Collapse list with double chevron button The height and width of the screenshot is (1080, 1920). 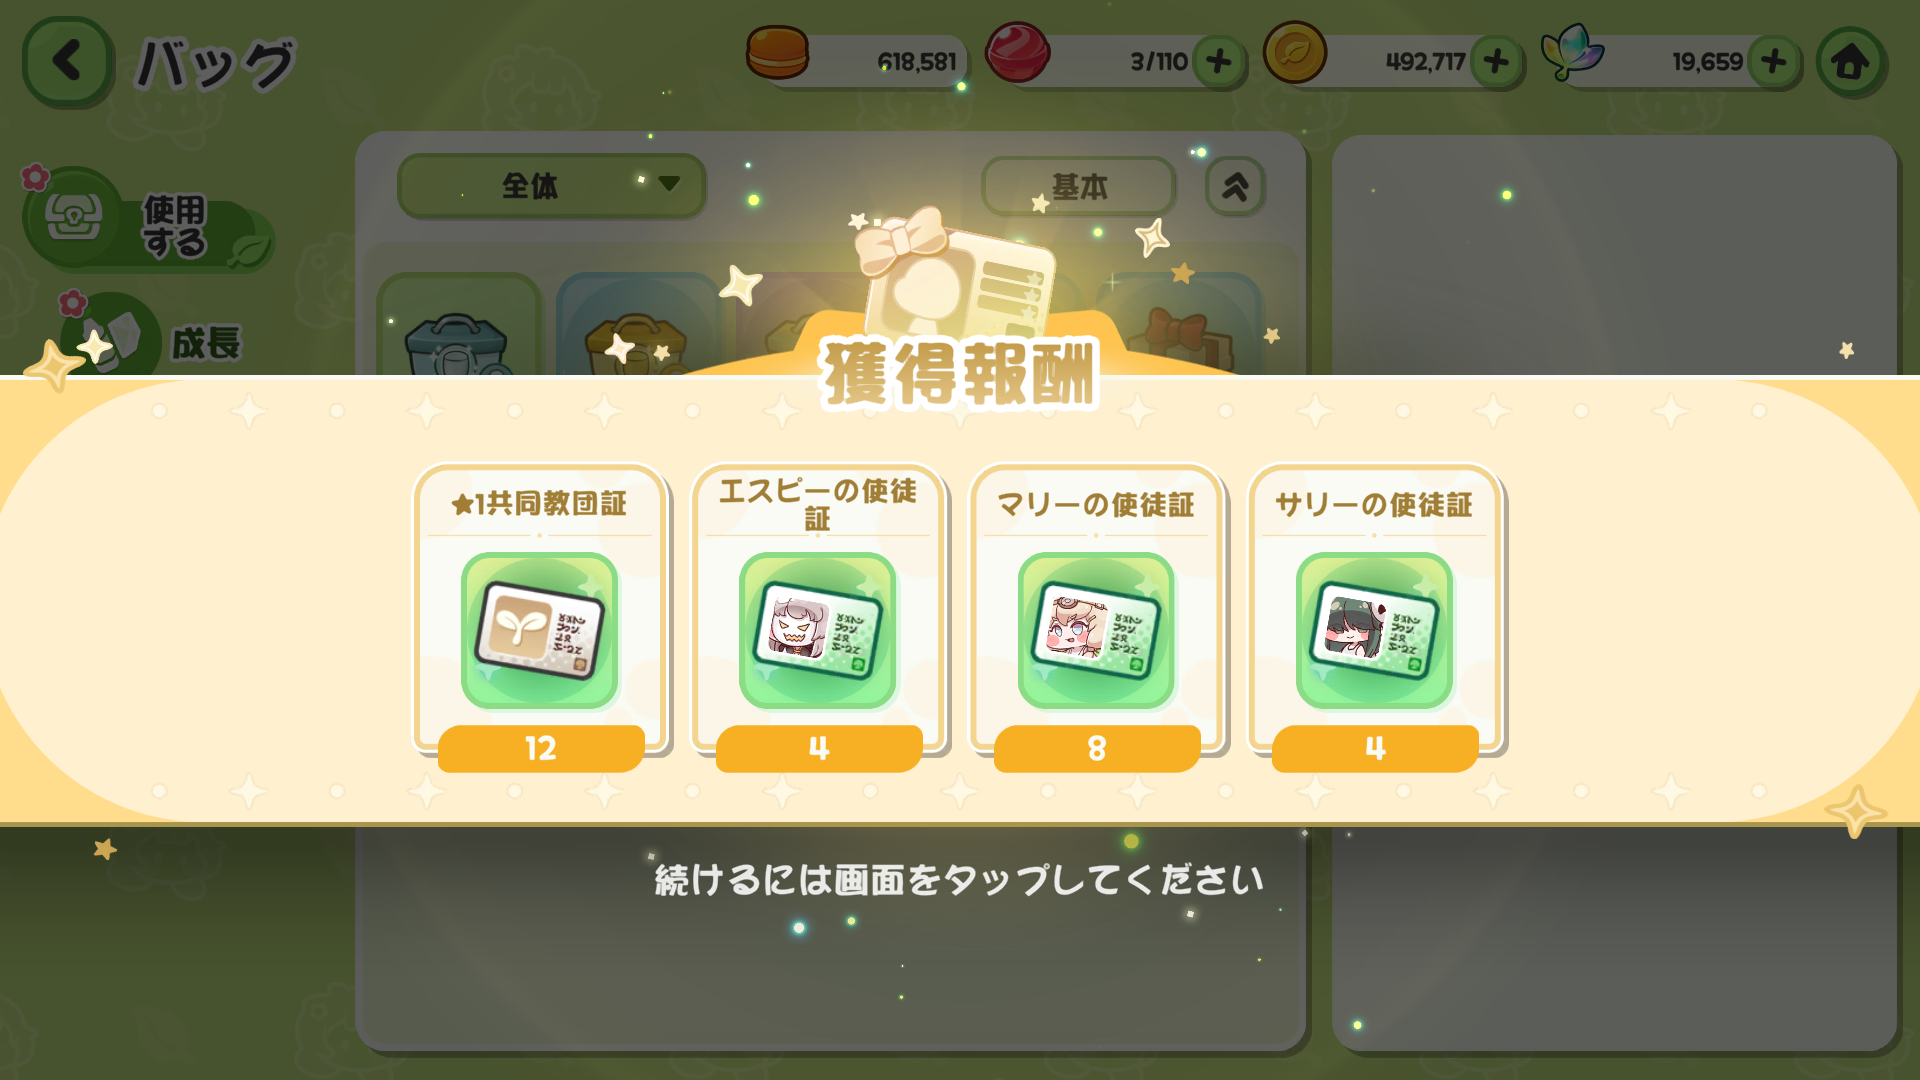(x=1235, y=187)
